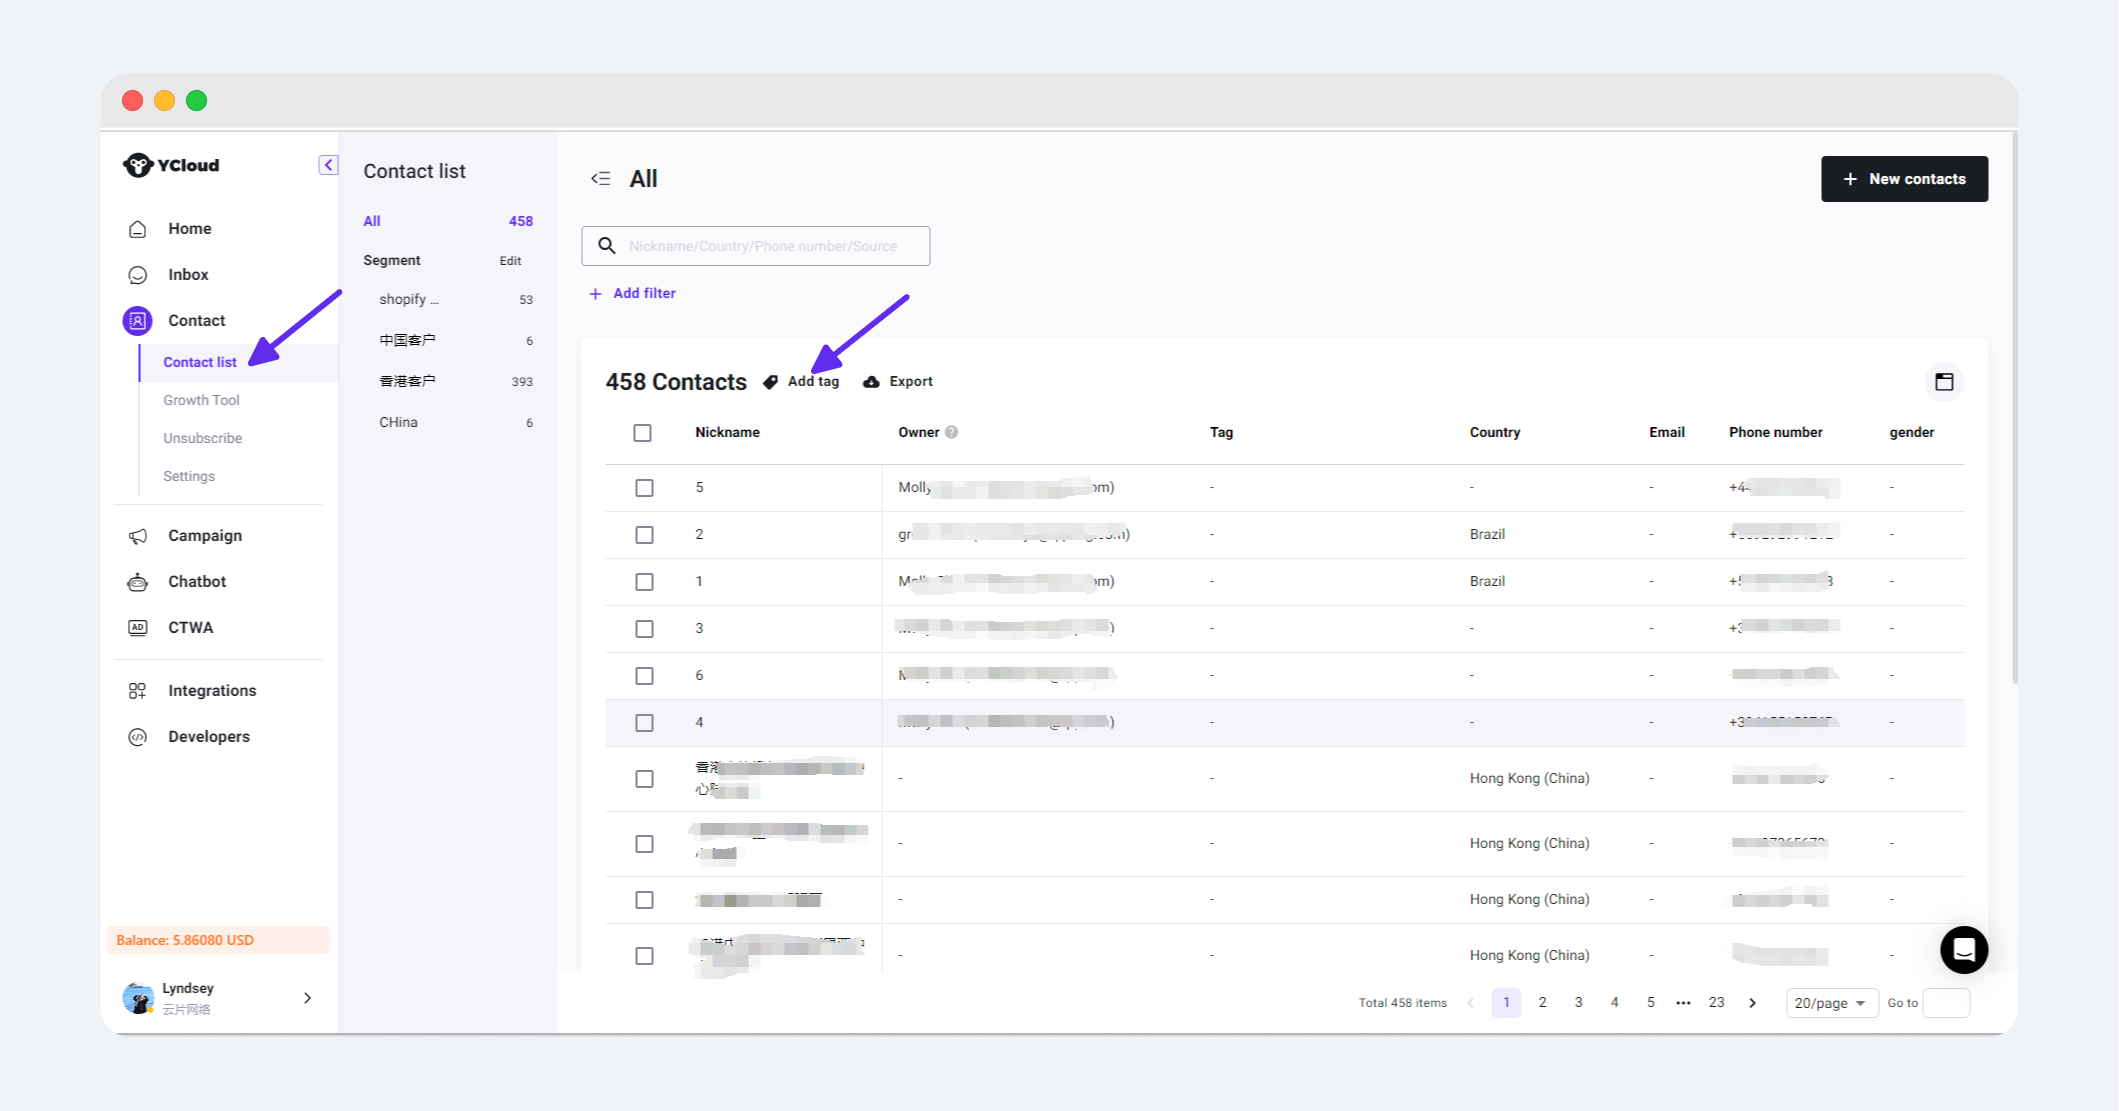Click the Campaign megaphone icon
2119x1111 pixels.
point(138,536)
